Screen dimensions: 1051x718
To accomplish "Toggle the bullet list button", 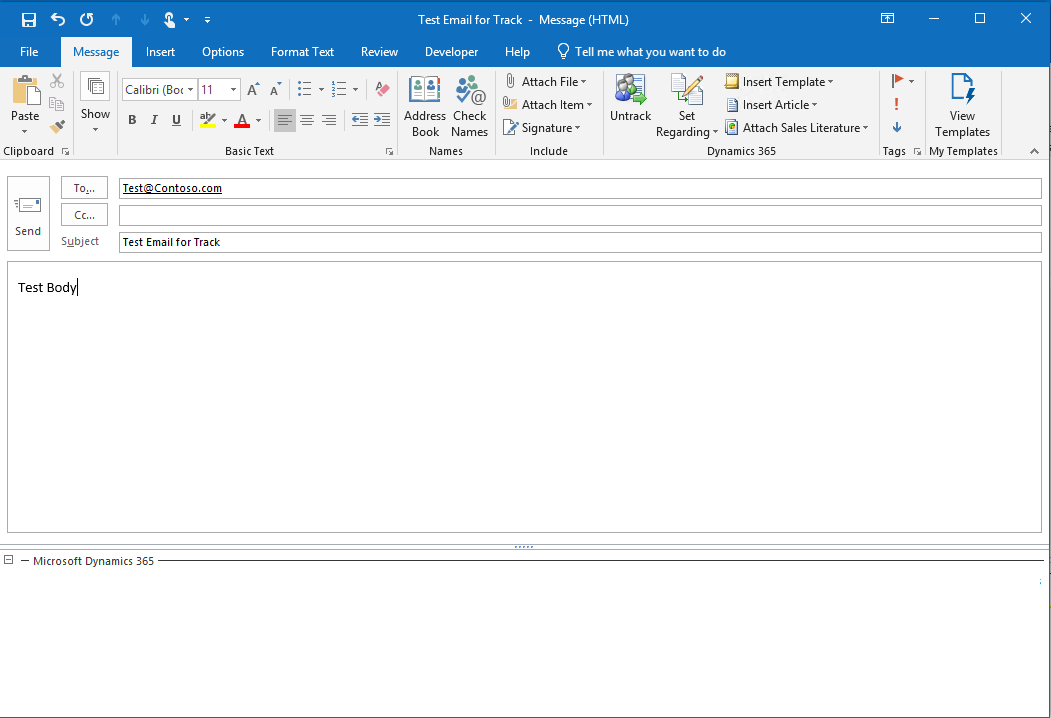I will coord(304,89).
